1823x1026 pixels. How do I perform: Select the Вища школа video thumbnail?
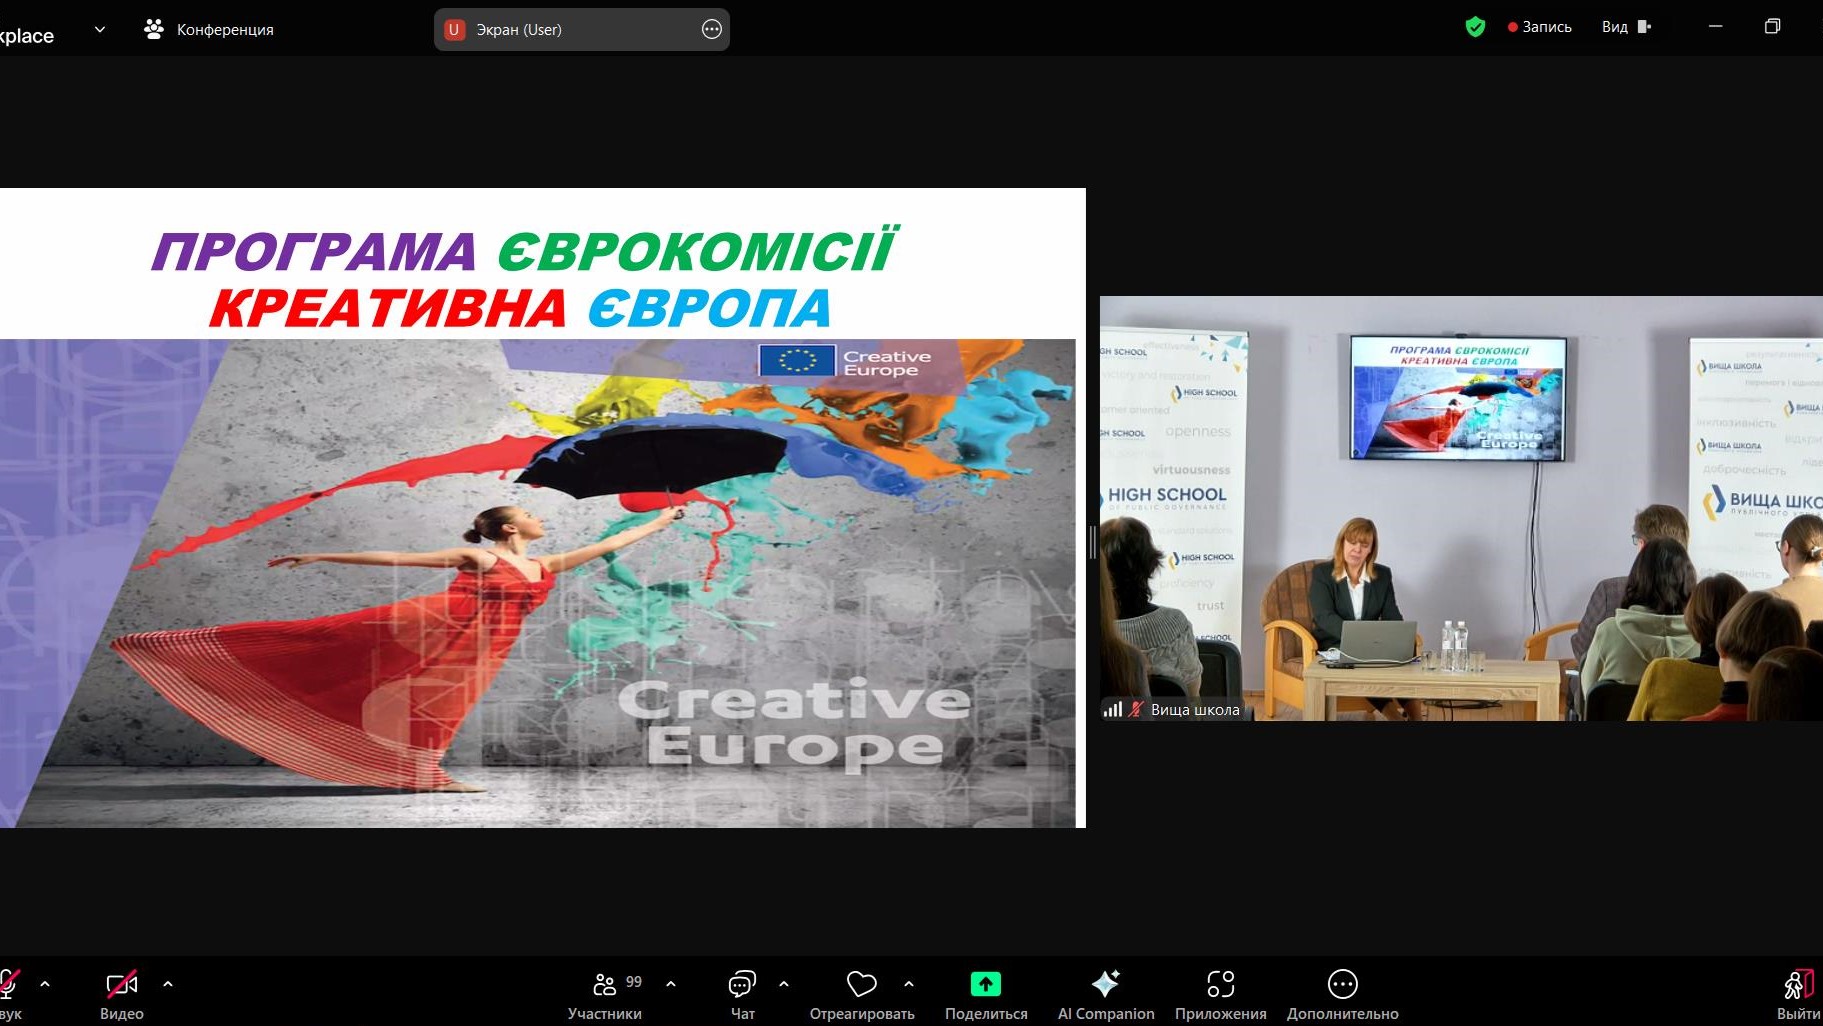1460,508
